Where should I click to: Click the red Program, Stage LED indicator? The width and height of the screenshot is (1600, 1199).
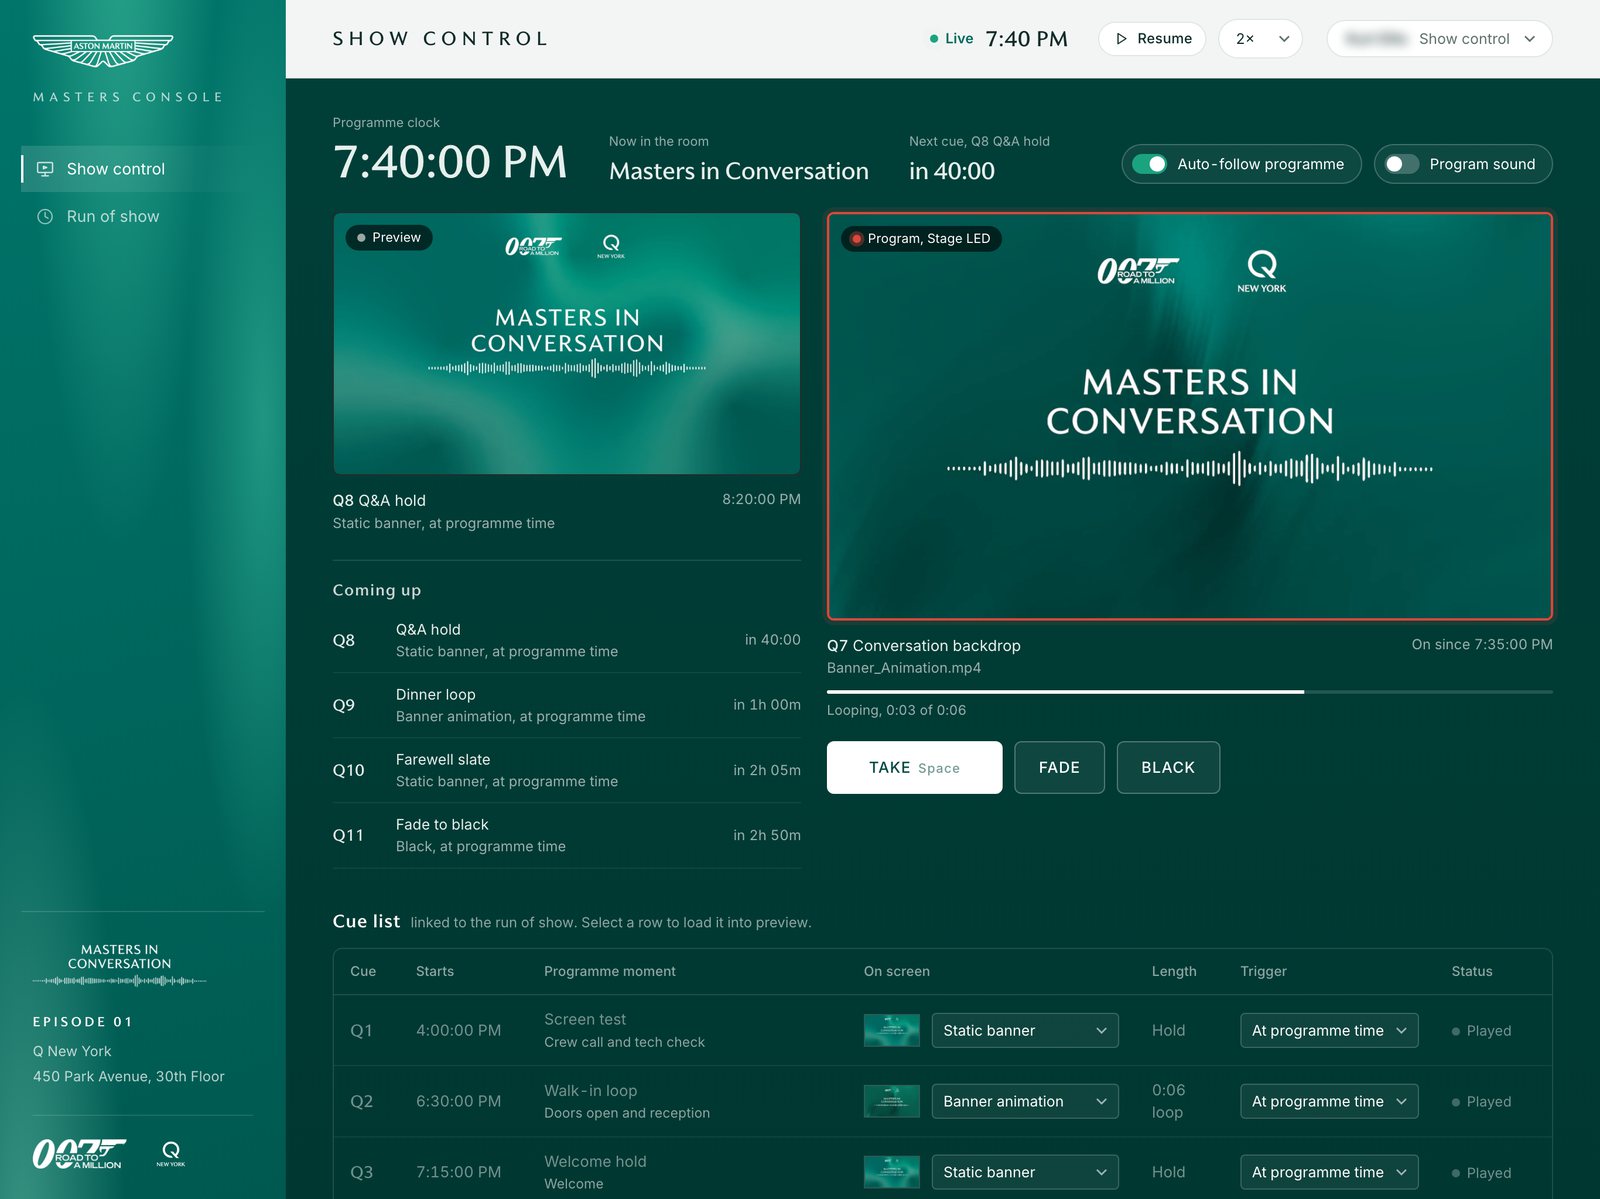pyautogui.click(x=857, y=239)
